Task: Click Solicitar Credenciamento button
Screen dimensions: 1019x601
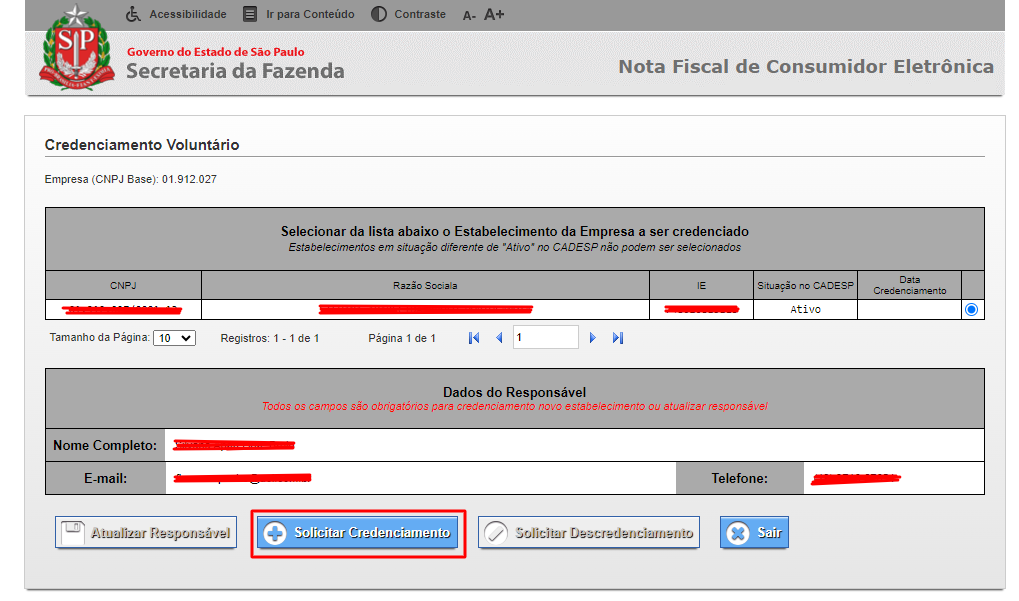Action: click(358, 533)
